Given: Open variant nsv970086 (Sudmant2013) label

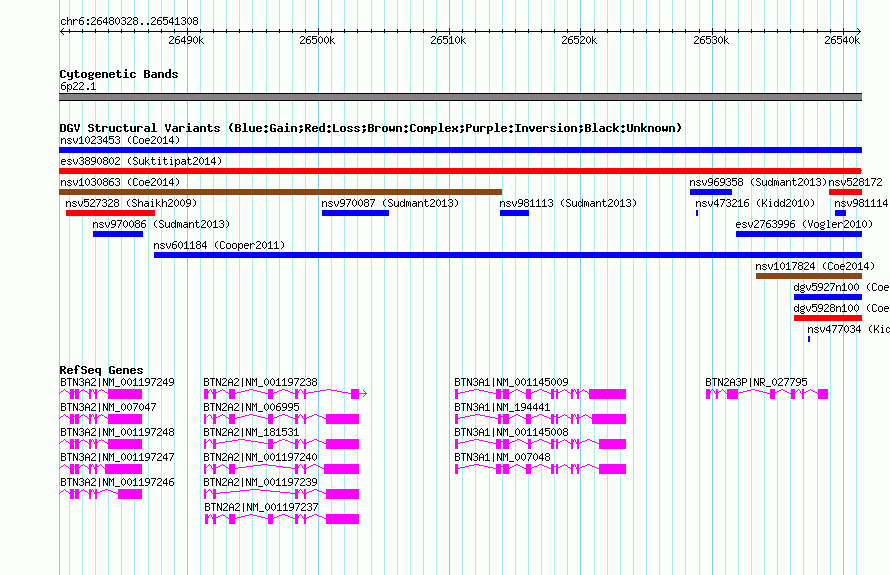Looking at the screenshot, I should (x=161, y=224).
